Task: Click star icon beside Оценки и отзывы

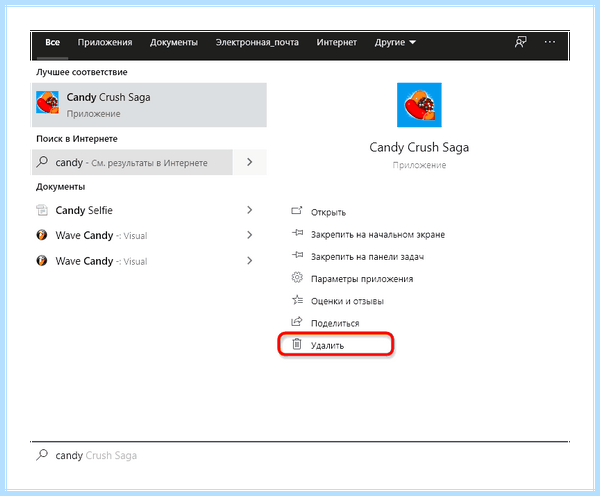Action: (297, 300)
